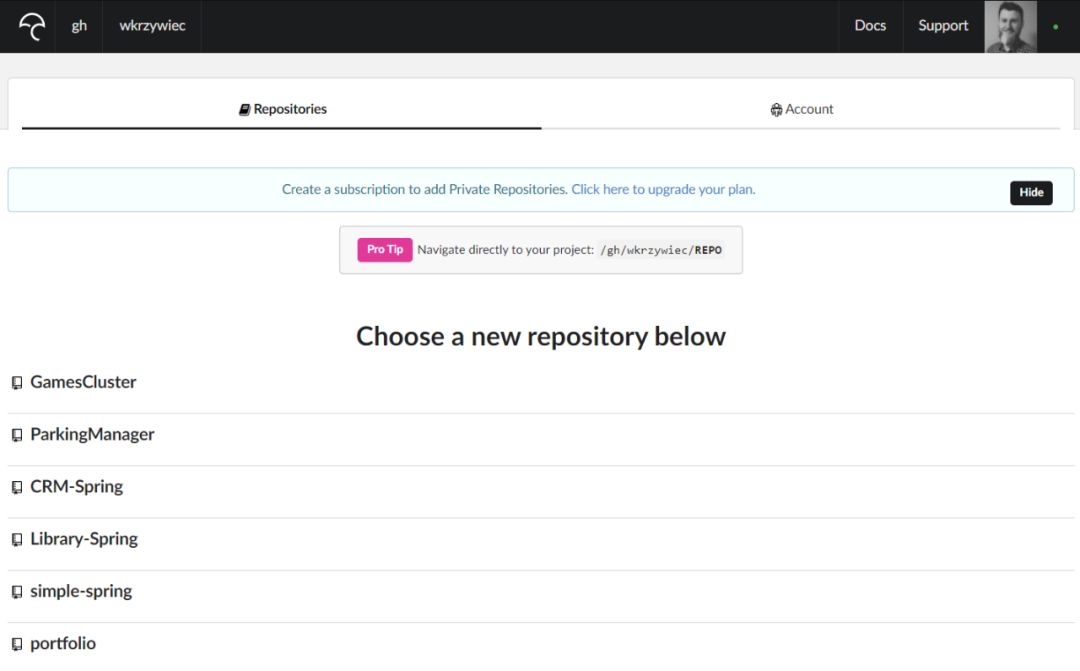Screen dimensions: 1080x671
Task: Click the repo icon beside simple-spring
Action: click(x=17, y=592)
